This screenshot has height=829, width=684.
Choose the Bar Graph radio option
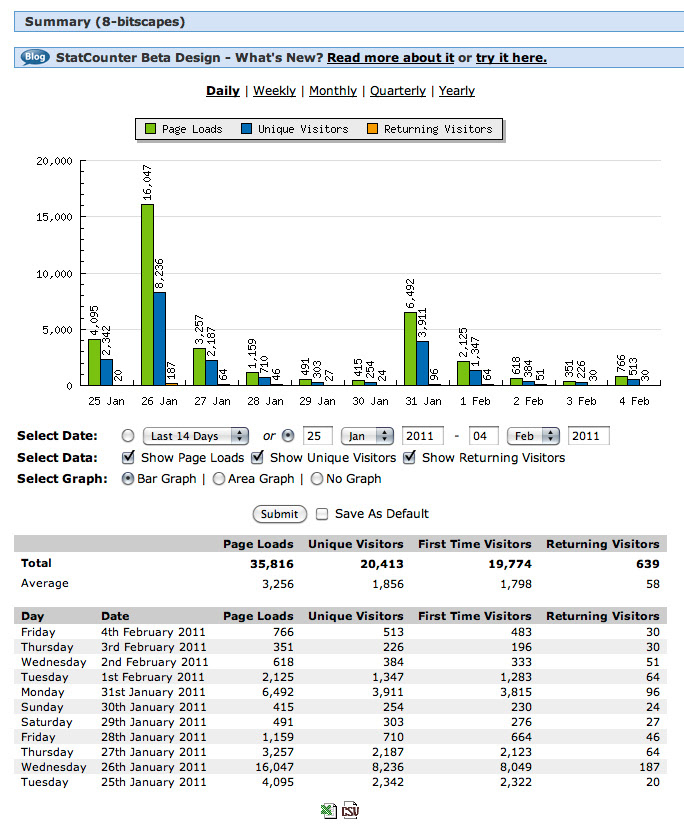(x=127, y=478)
